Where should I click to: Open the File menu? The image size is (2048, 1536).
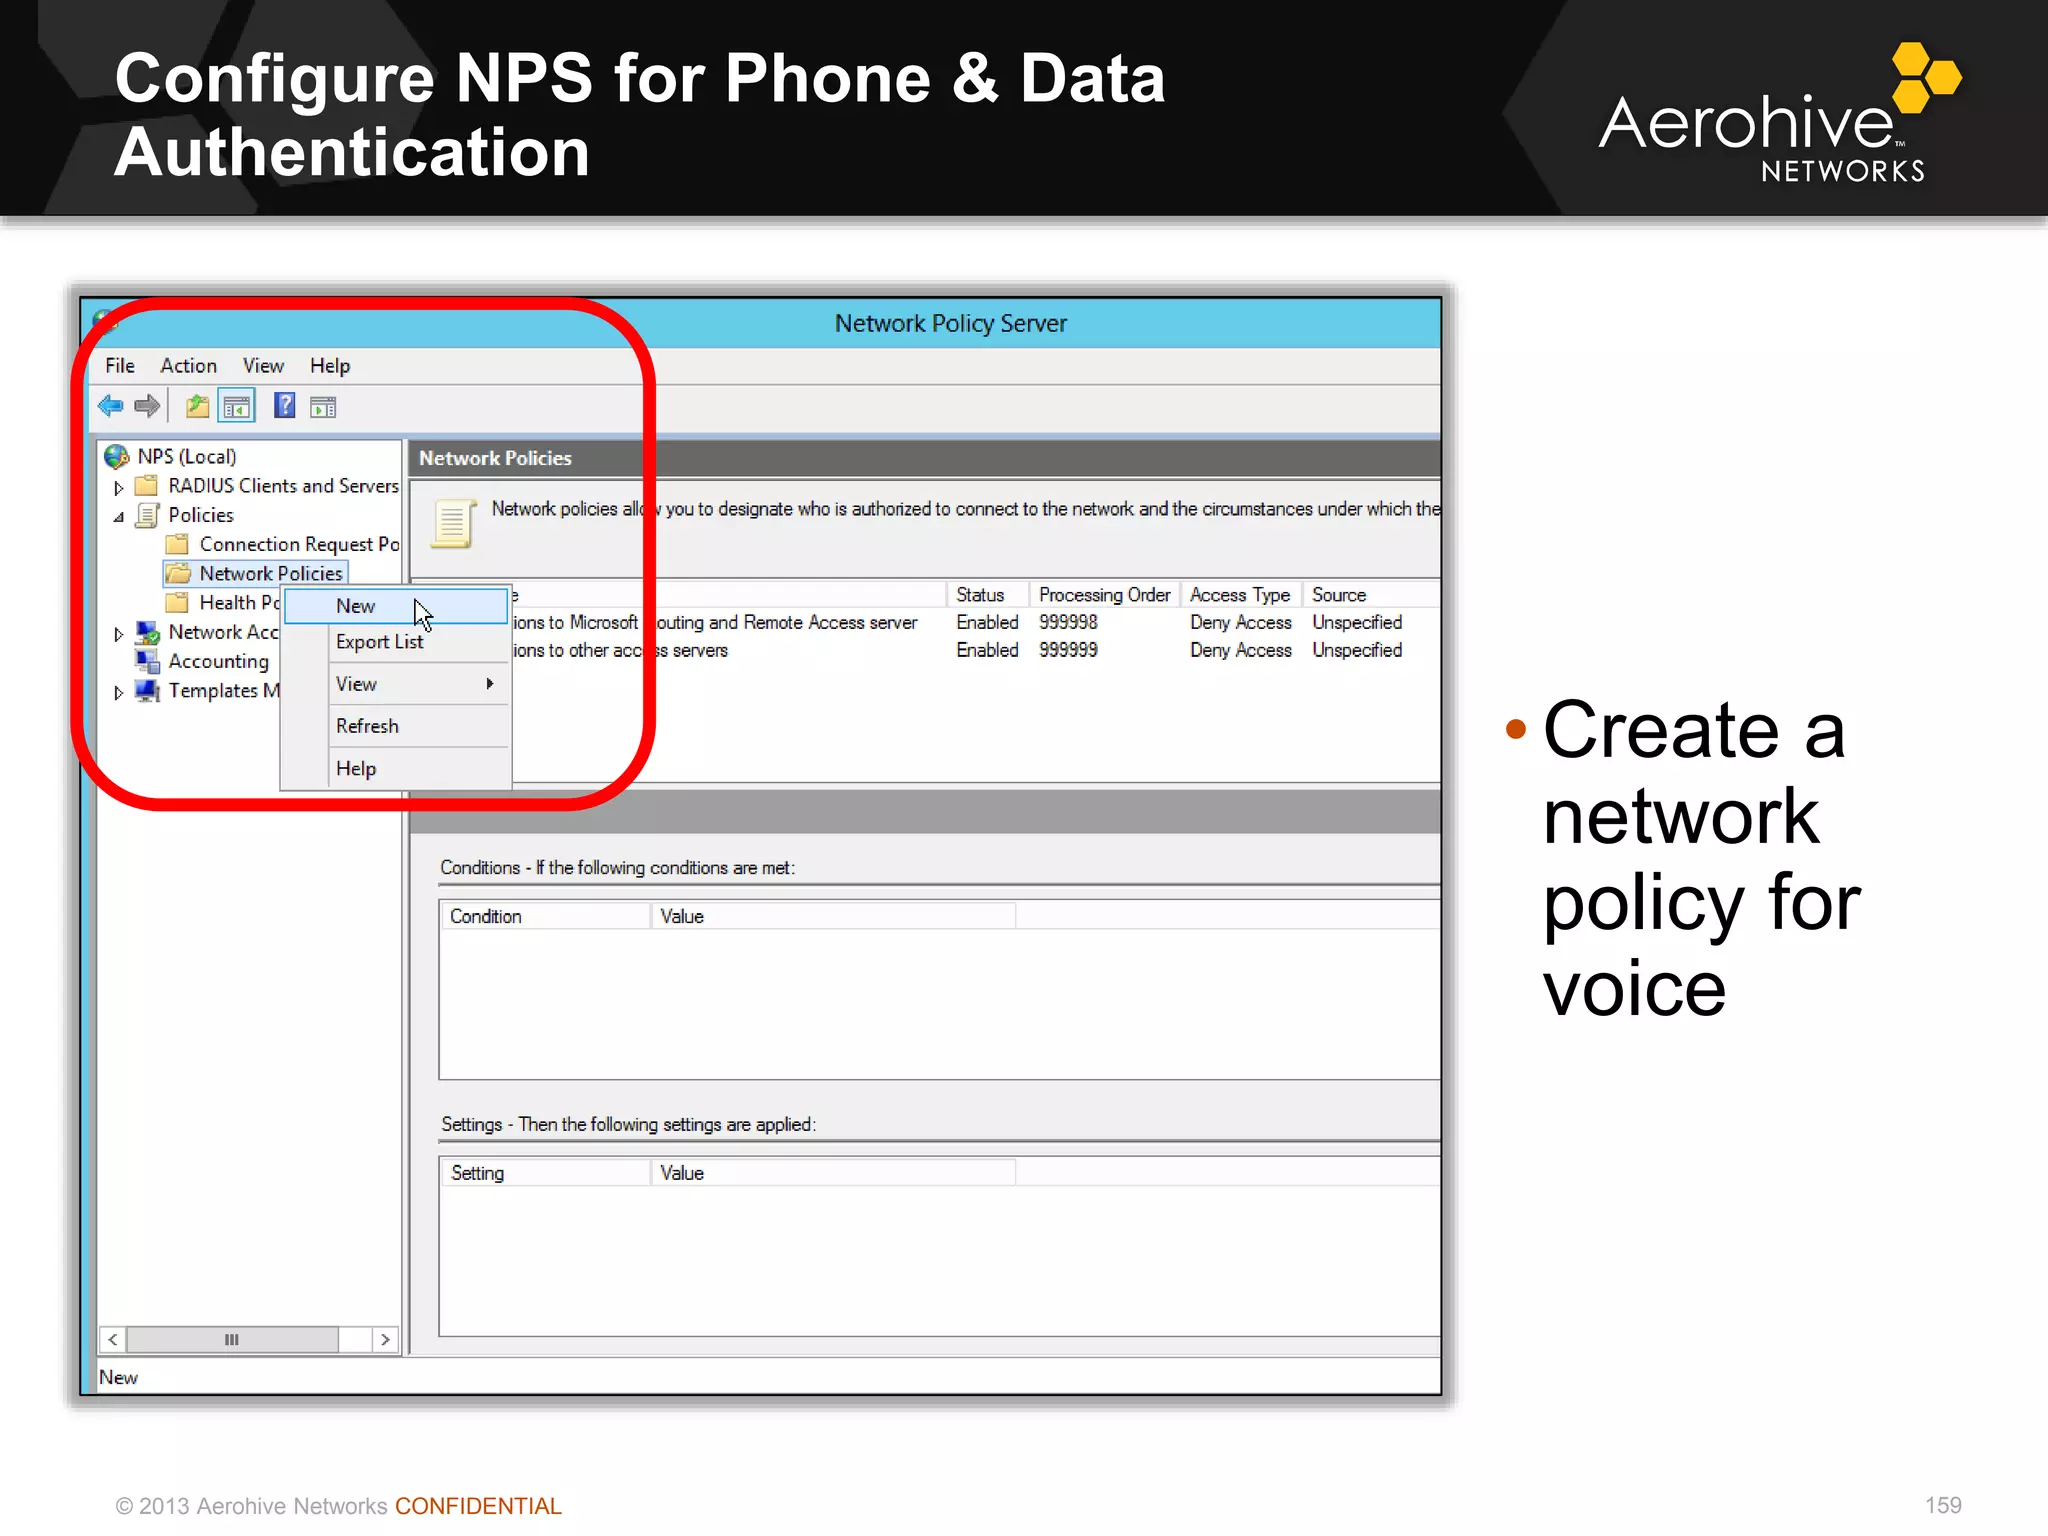coord(120,366)
